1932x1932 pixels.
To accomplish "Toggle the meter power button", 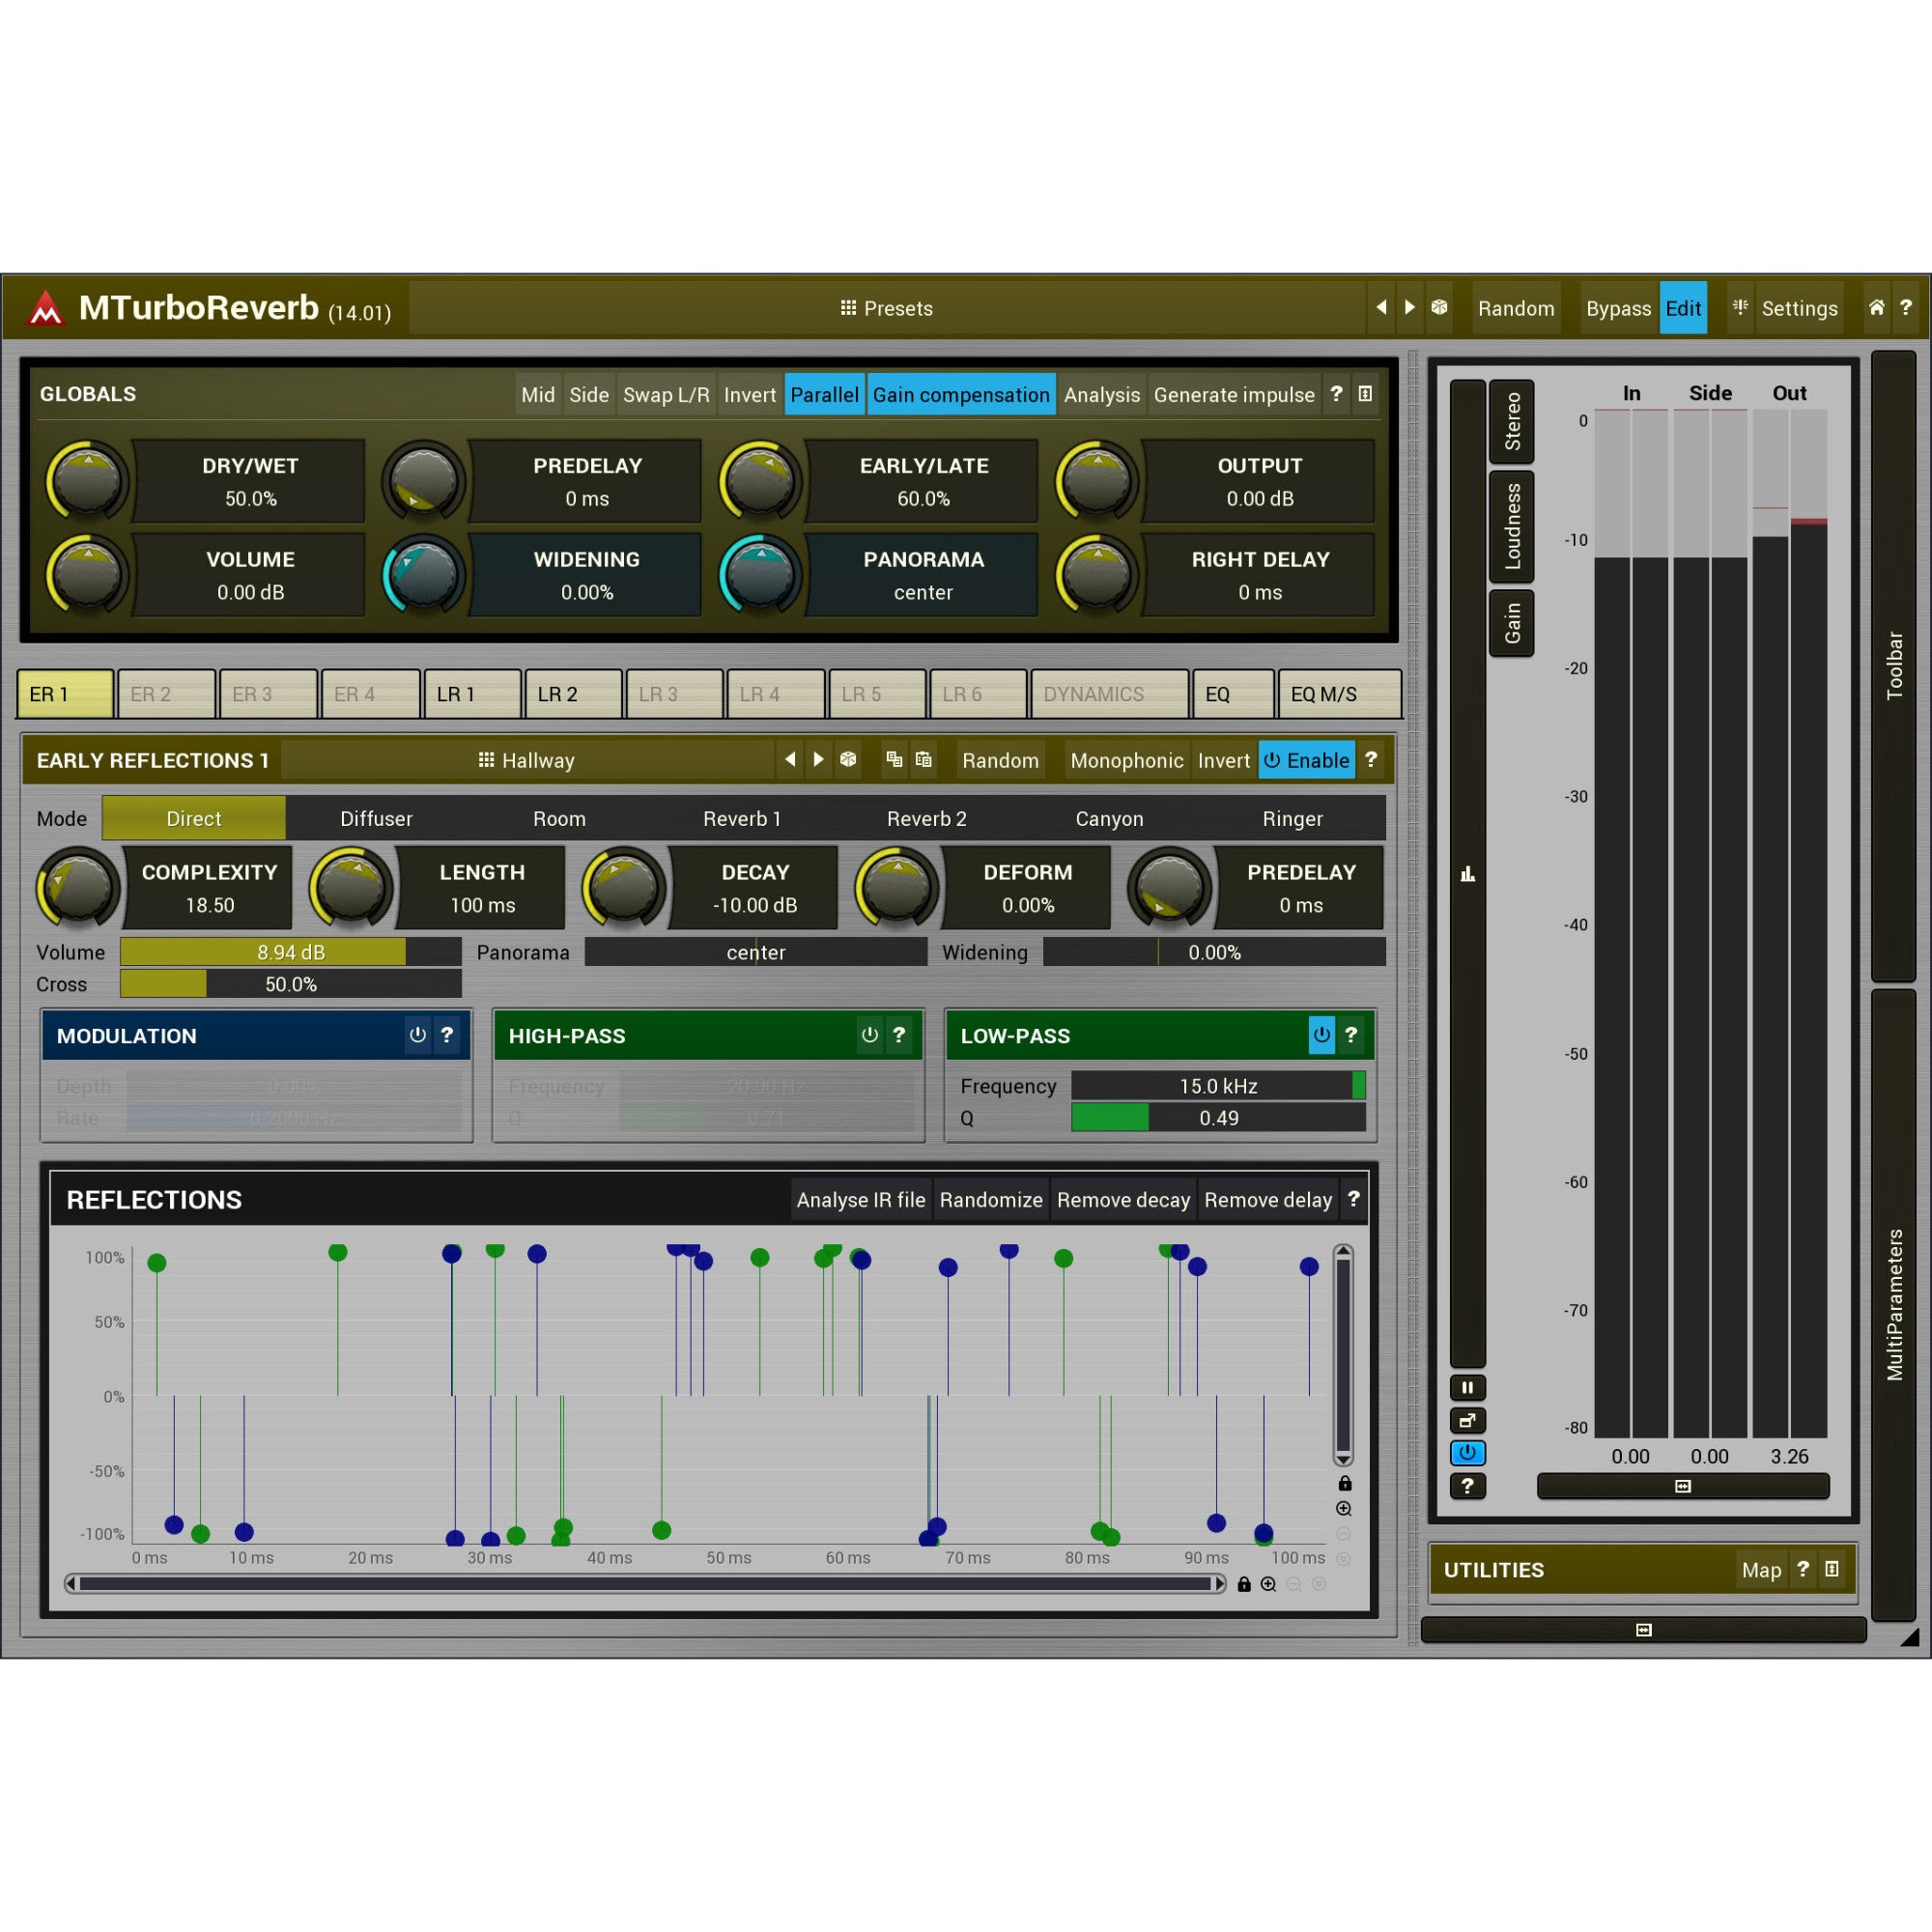I will click(1467, 1453).
